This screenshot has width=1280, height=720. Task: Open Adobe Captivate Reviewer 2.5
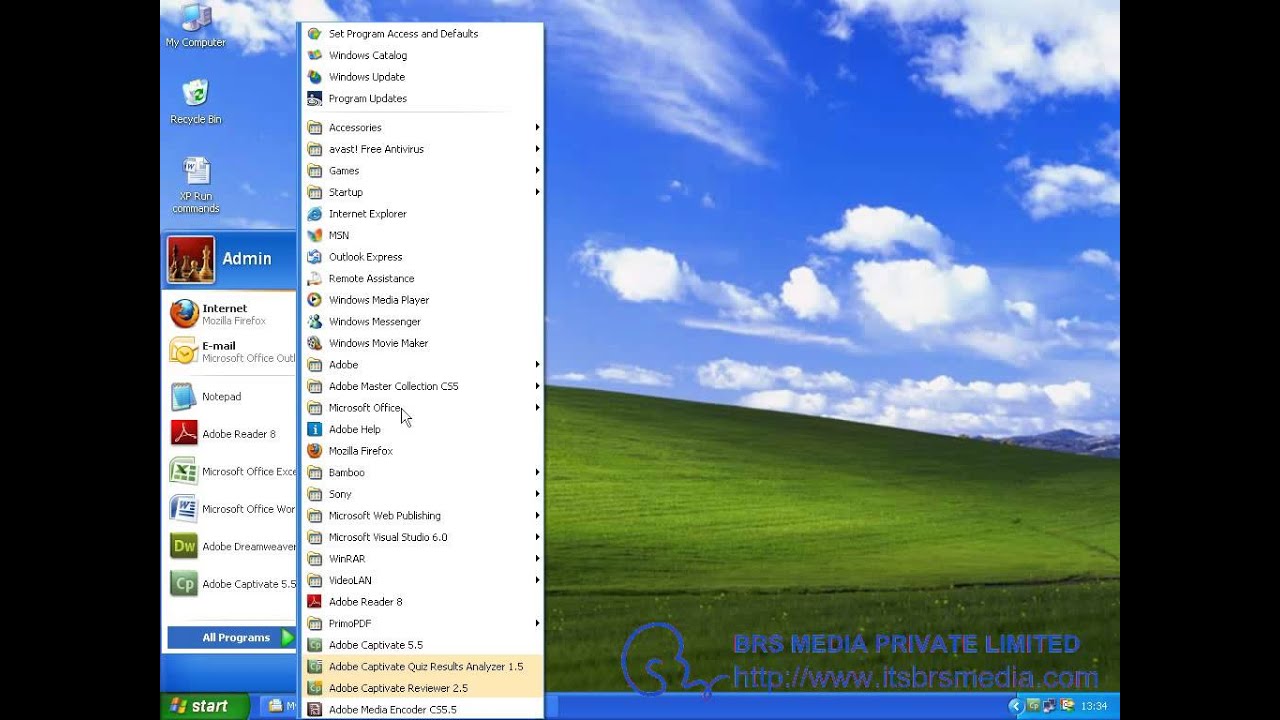[x=422, y=688]
